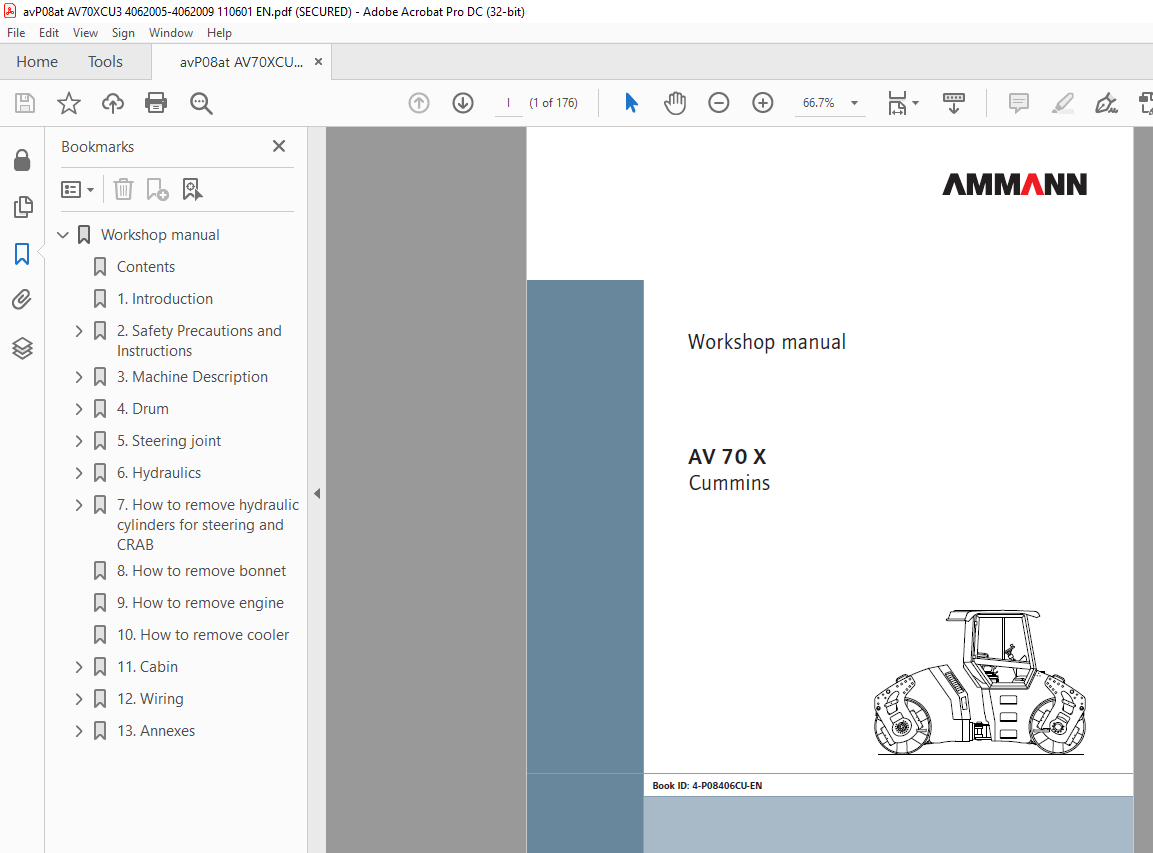Open the Attachments paperclip panel

coord(22,300)
